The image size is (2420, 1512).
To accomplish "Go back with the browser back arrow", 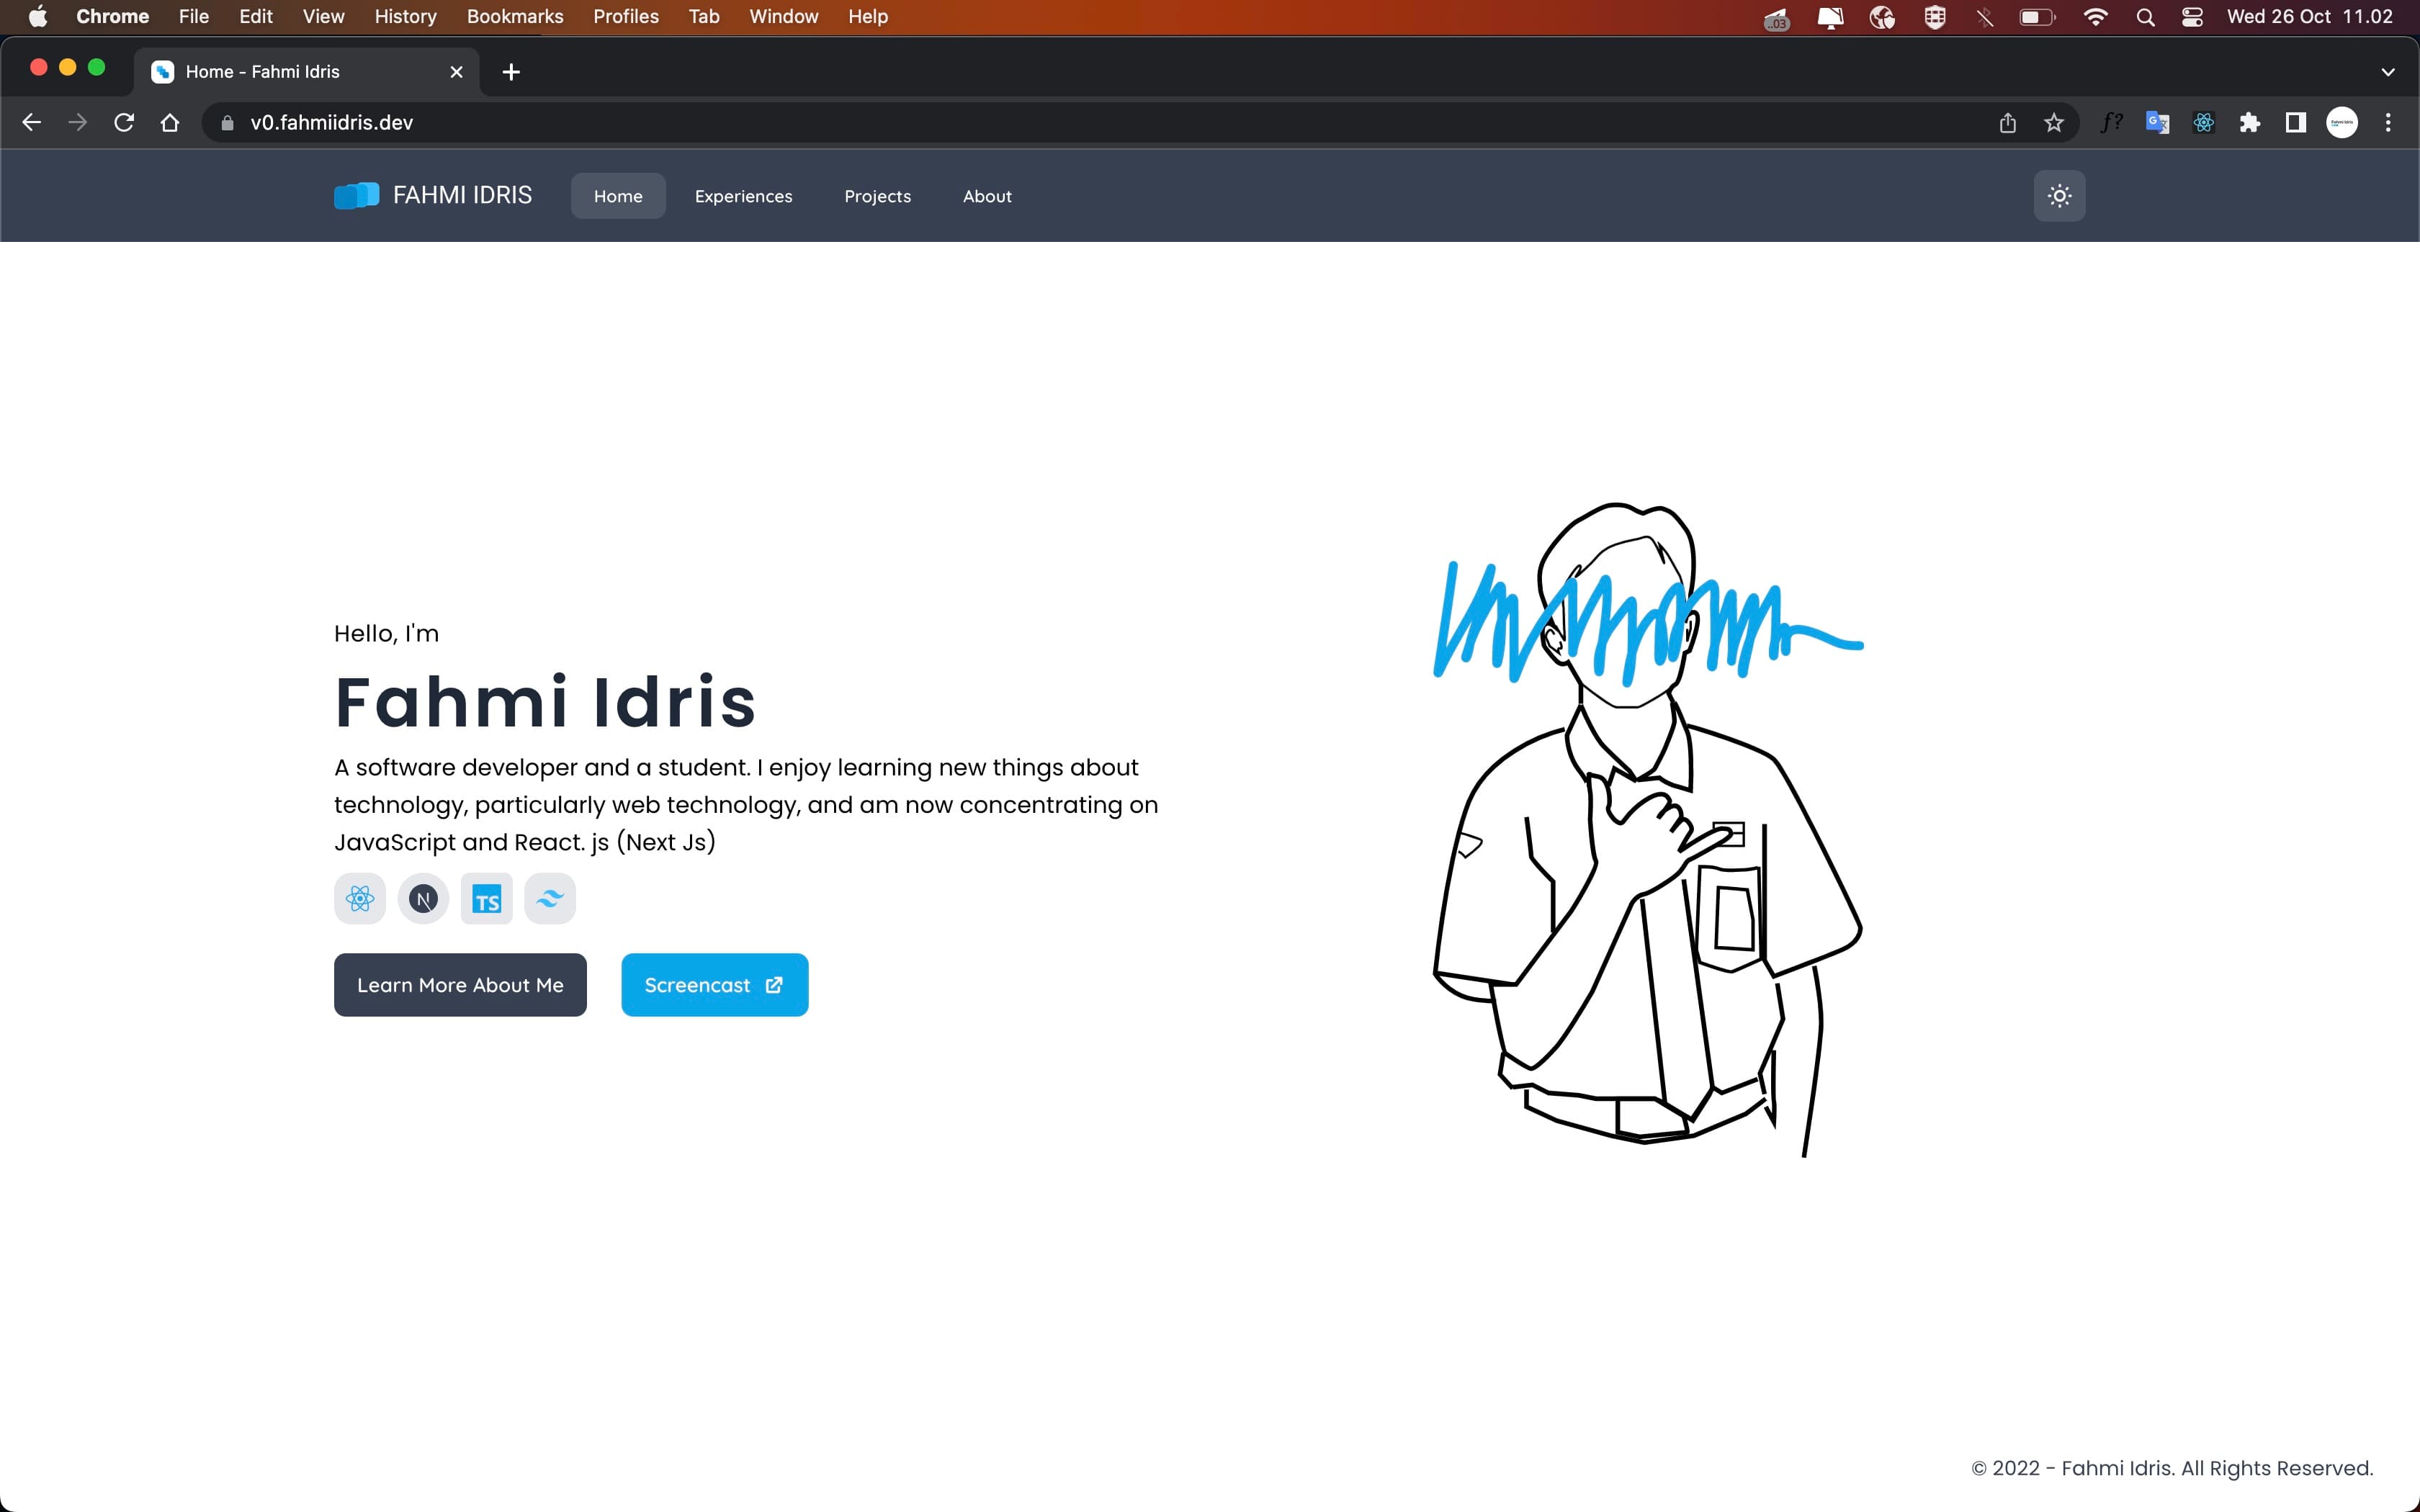I will tap(32, 122).
